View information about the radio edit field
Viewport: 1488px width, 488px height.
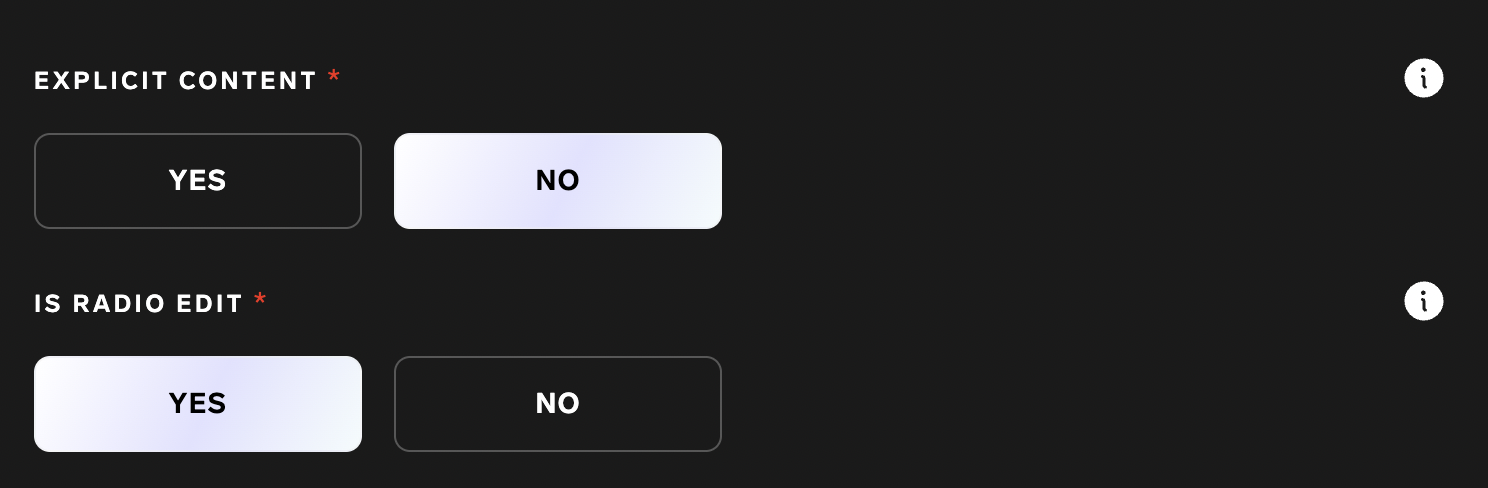[x=1424, y=301]
